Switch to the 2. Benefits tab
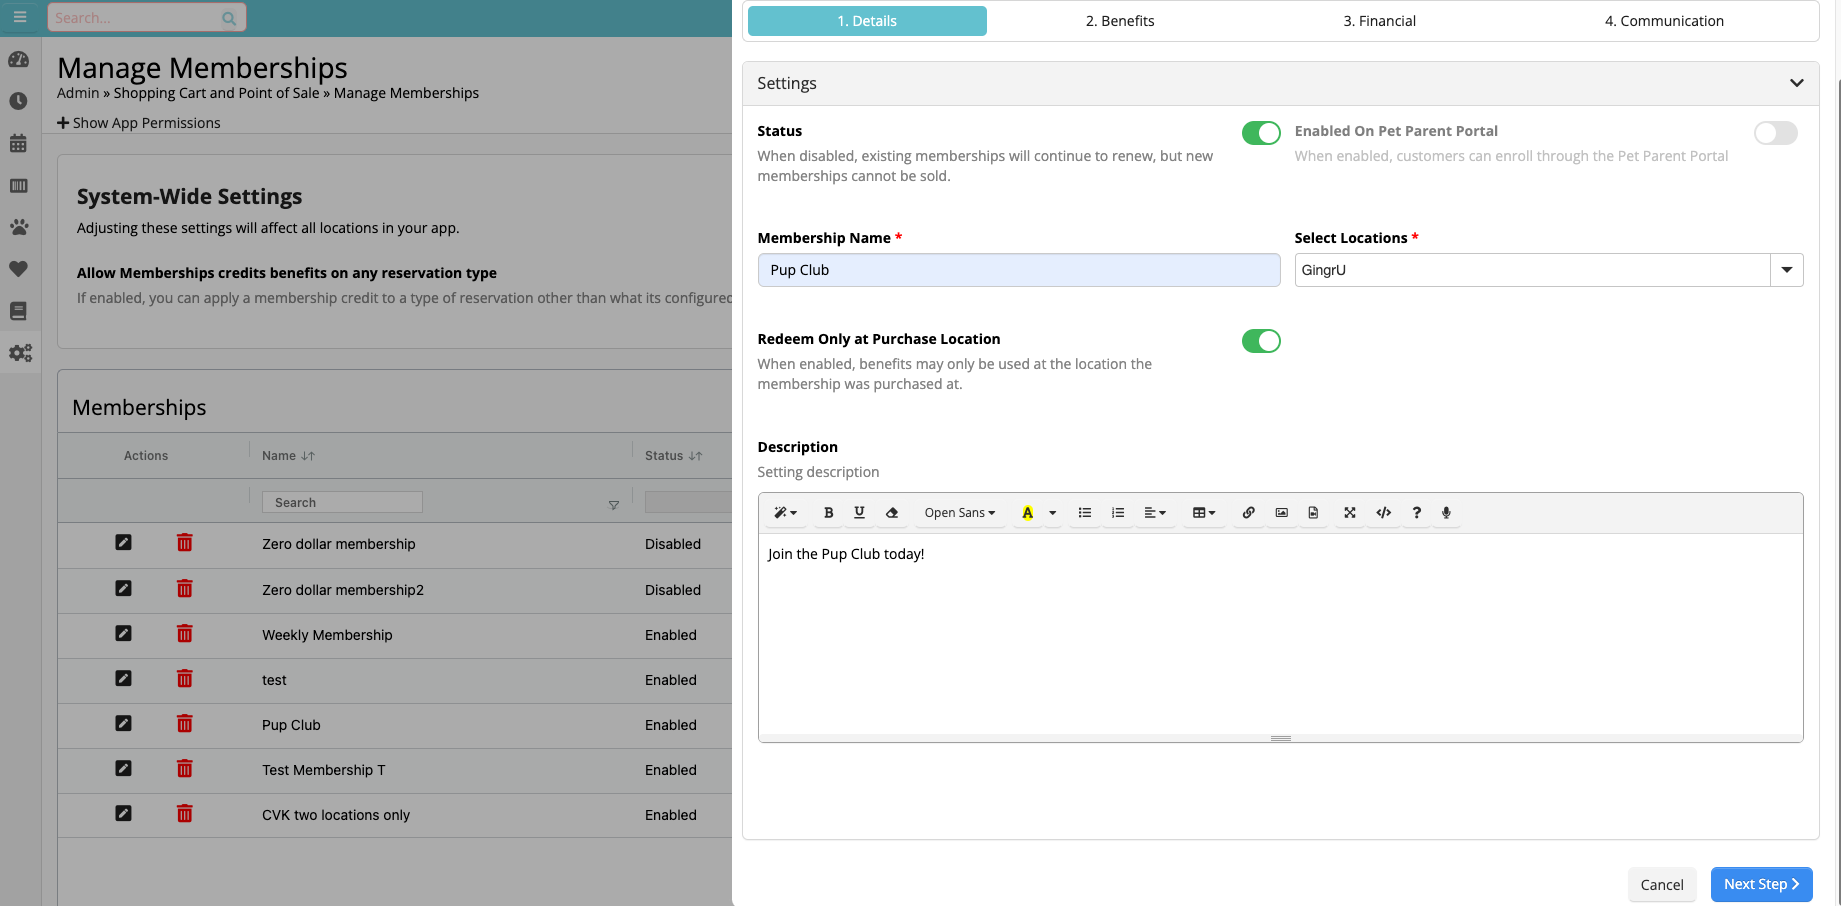 coord(1120,21)
